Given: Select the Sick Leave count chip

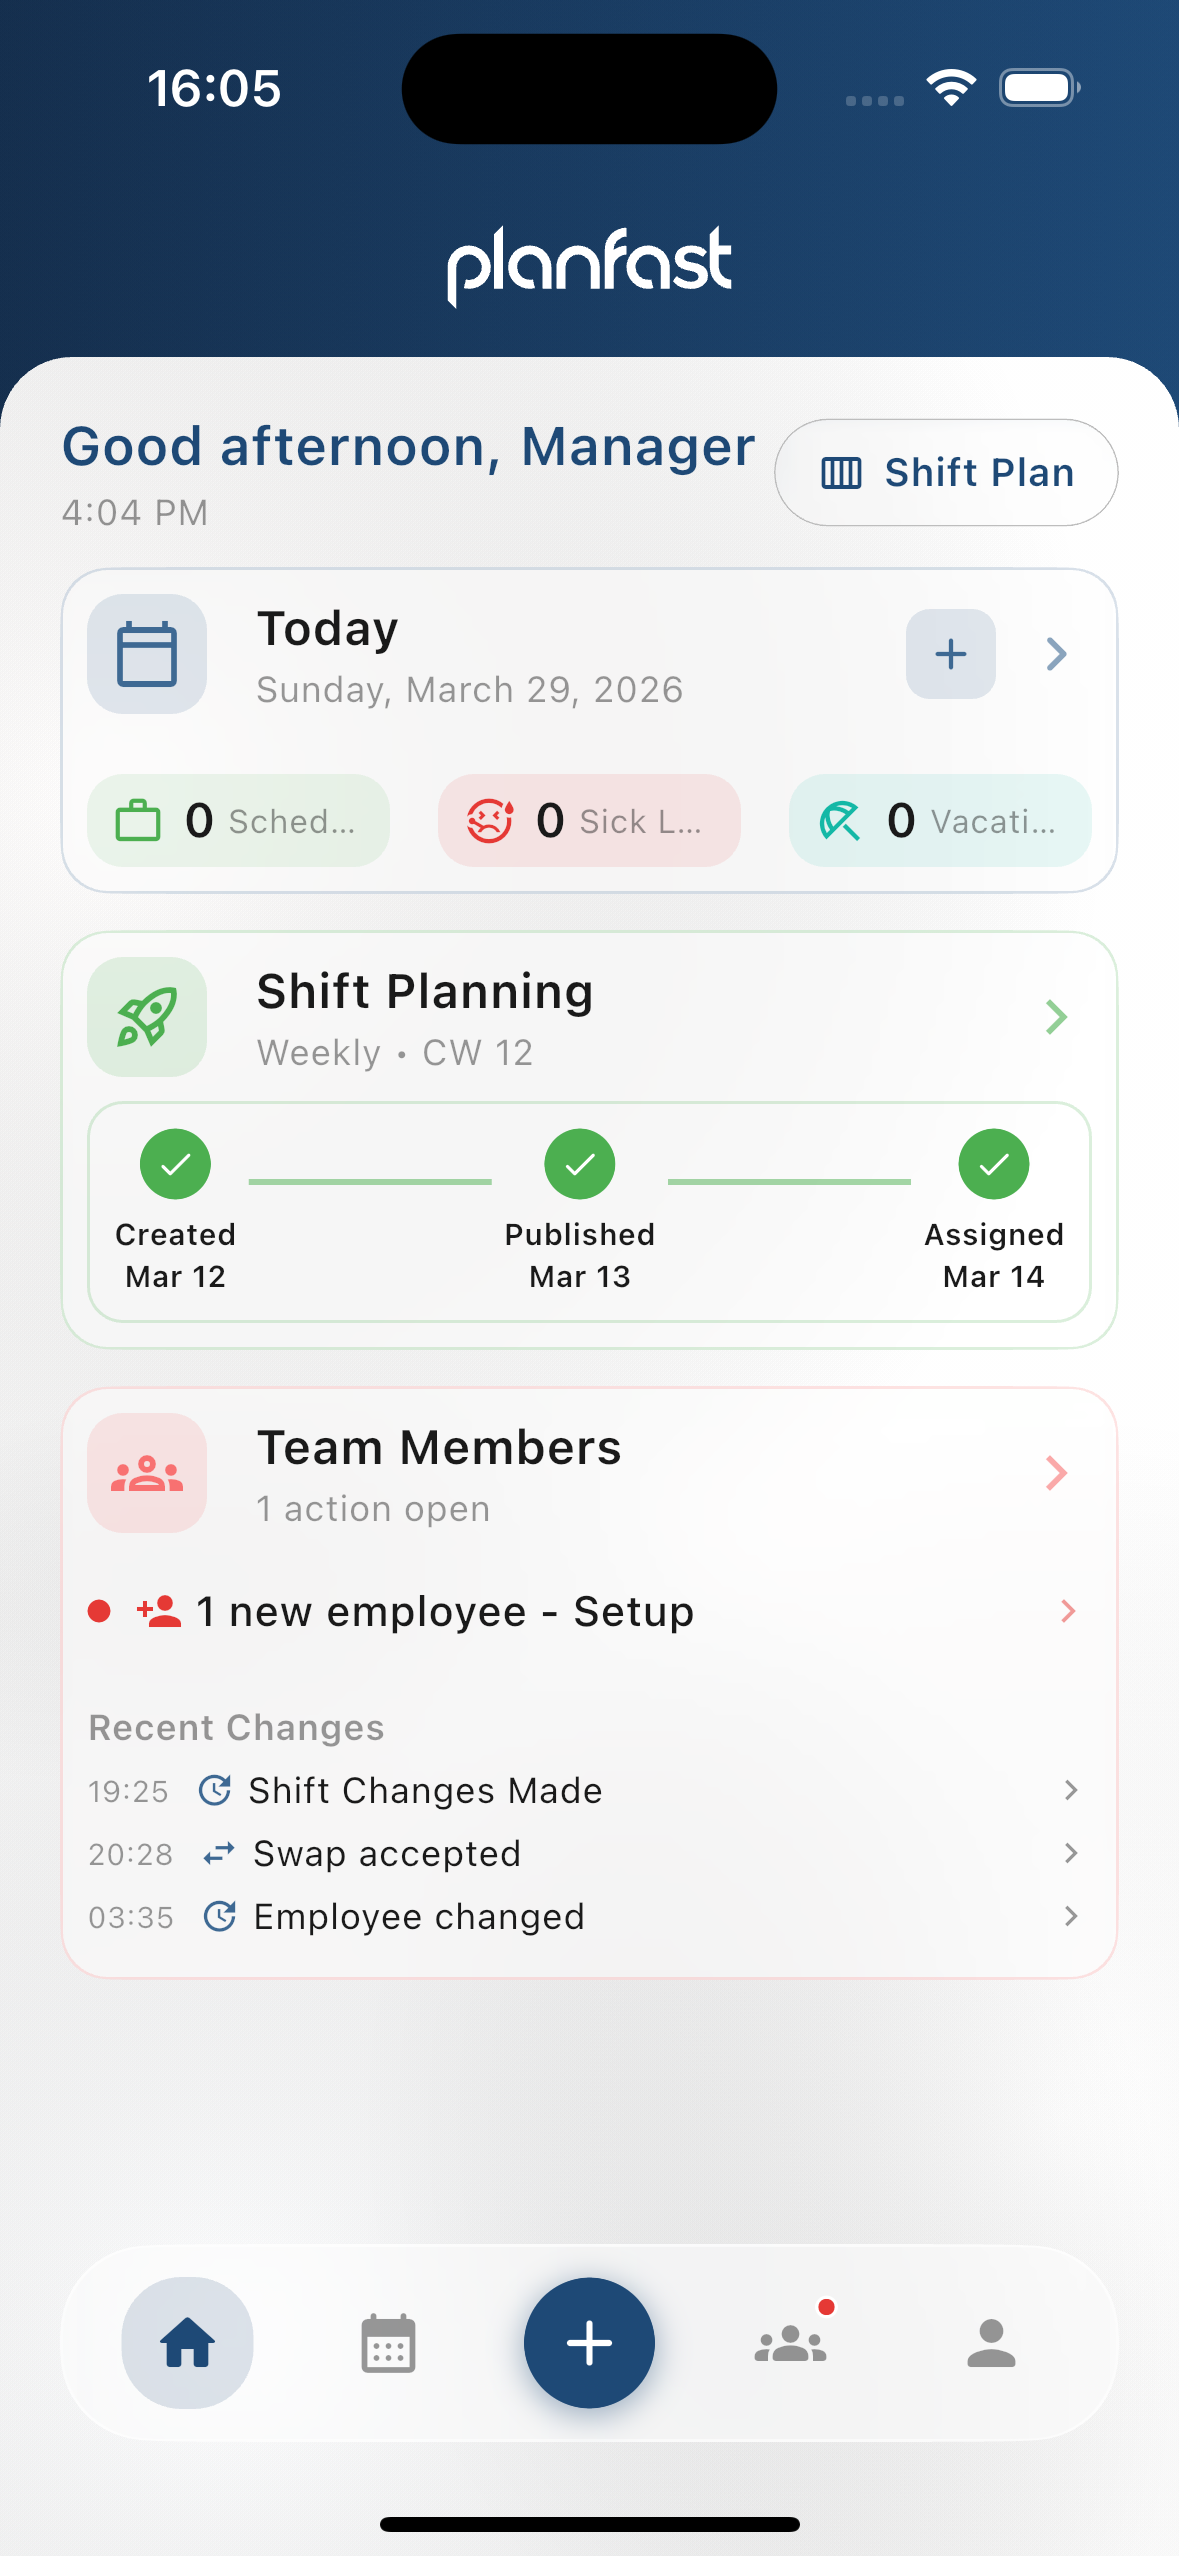Looking at the screenshot, I should 589,820.
